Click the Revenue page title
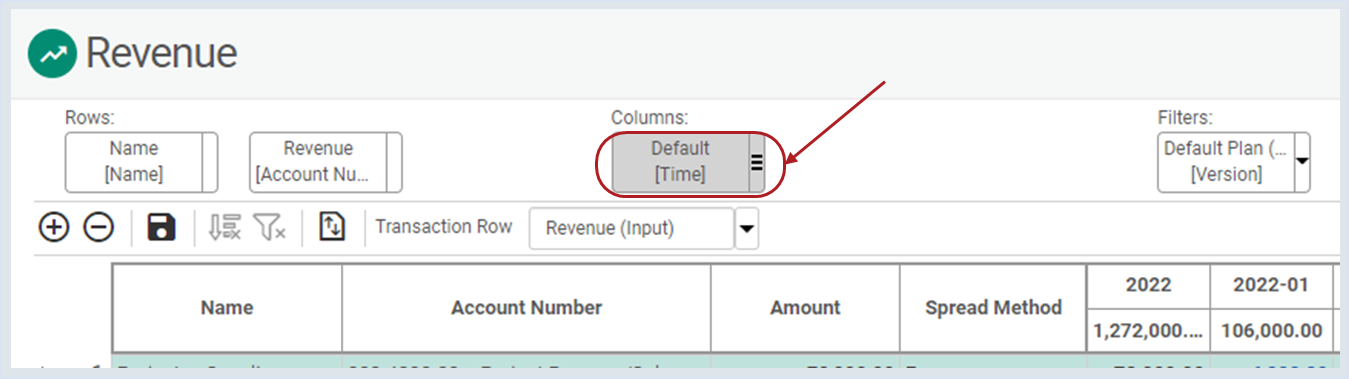The height and width of the screenshot is (379, 1349). (162, 54)
